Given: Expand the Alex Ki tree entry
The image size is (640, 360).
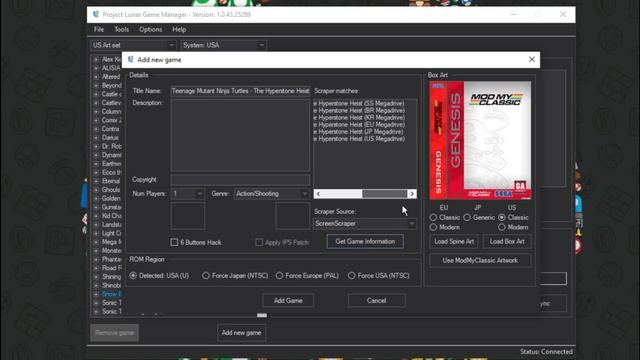Looking at the screenshot, I should (x=96, y=59).
